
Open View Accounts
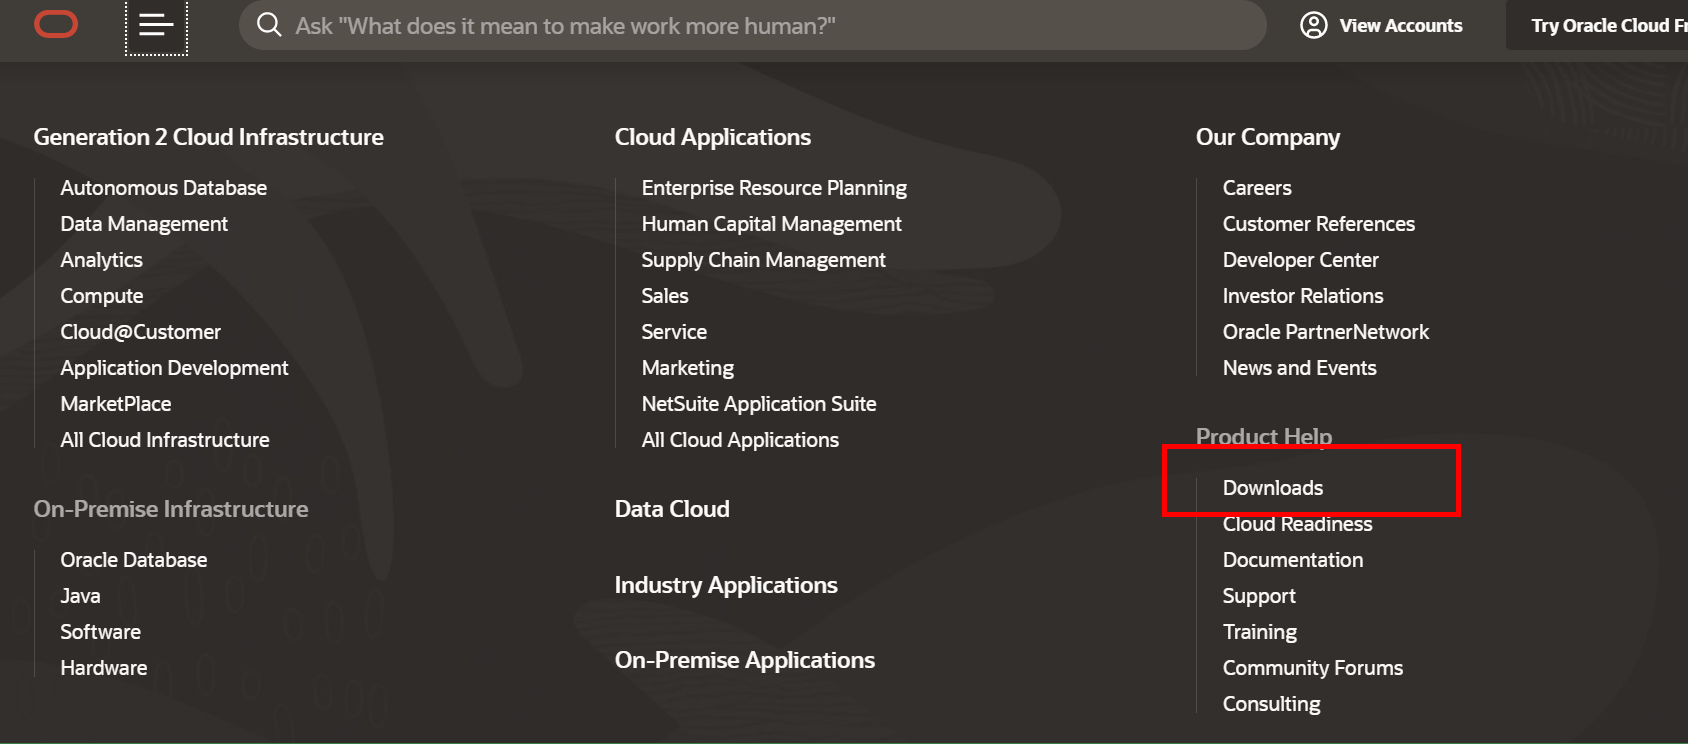[x=1381, y=25]
